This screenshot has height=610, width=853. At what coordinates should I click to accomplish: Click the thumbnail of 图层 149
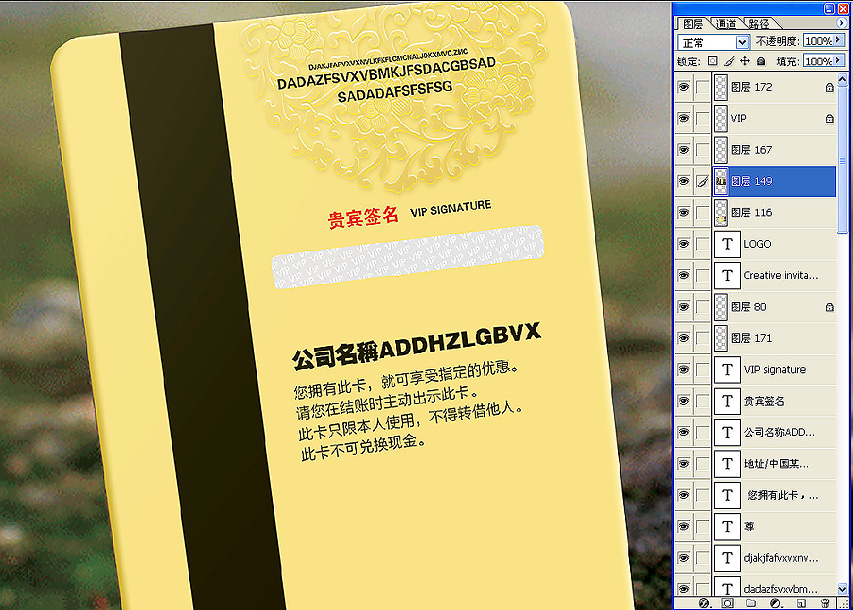(x=721, y=181)
